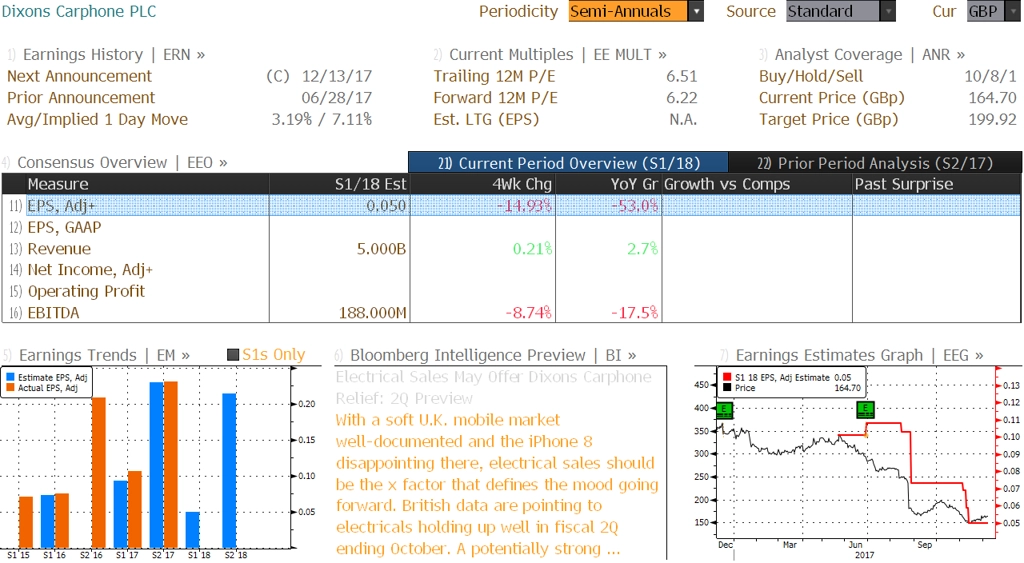Open the Source Standard dropdown arrow
1024x563 pixels.
[888, 12]
